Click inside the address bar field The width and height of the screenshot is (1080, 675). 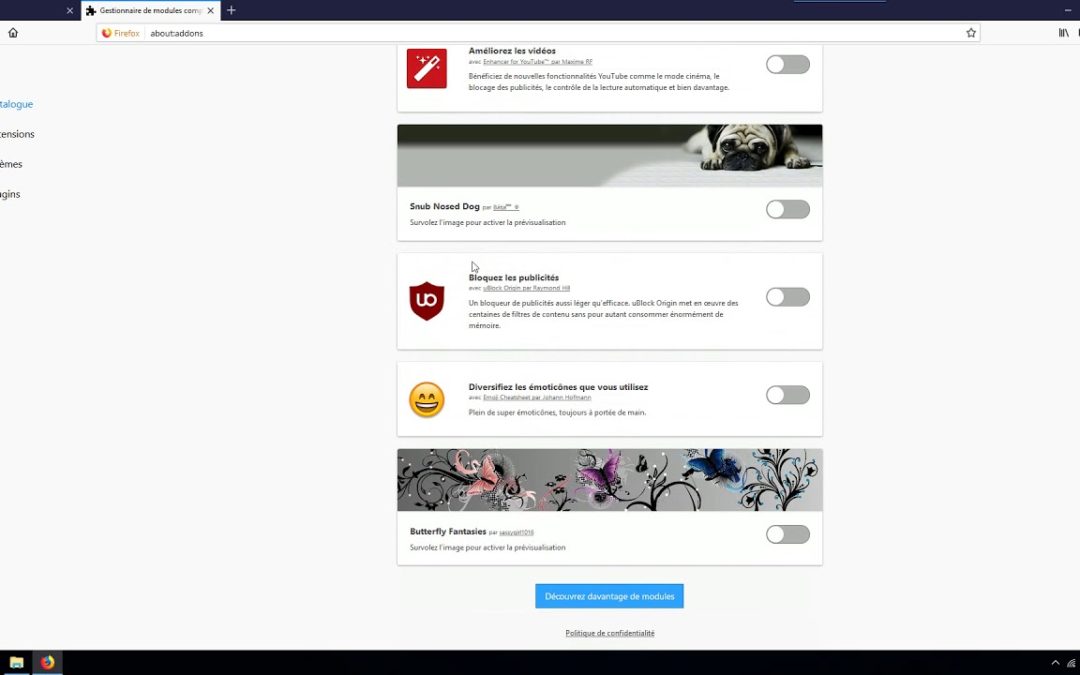coord(400,32)
